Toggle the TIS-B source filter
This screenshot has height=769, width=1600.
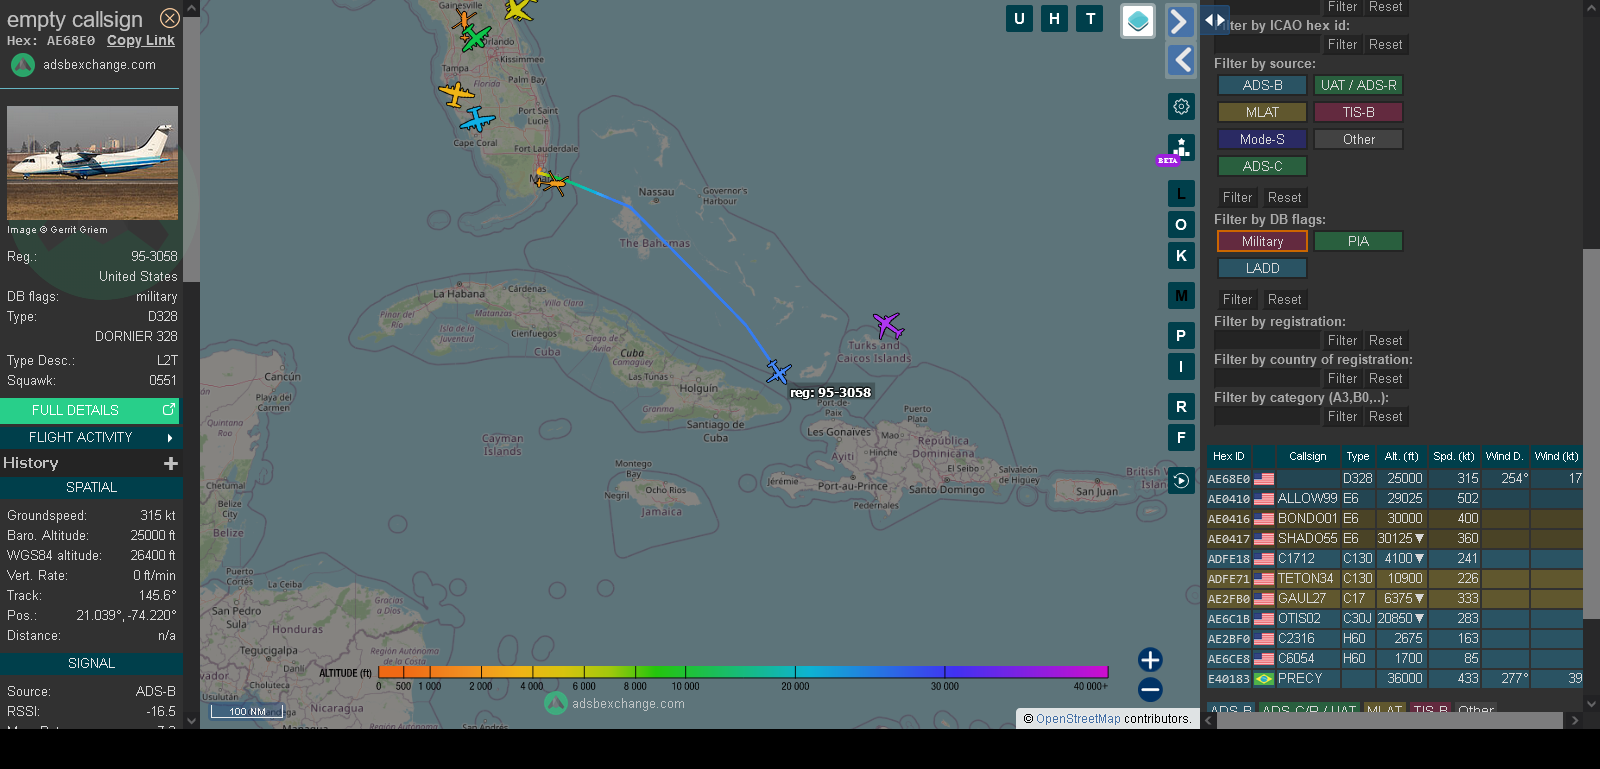pyautogui.click(x=1358, y=113)
